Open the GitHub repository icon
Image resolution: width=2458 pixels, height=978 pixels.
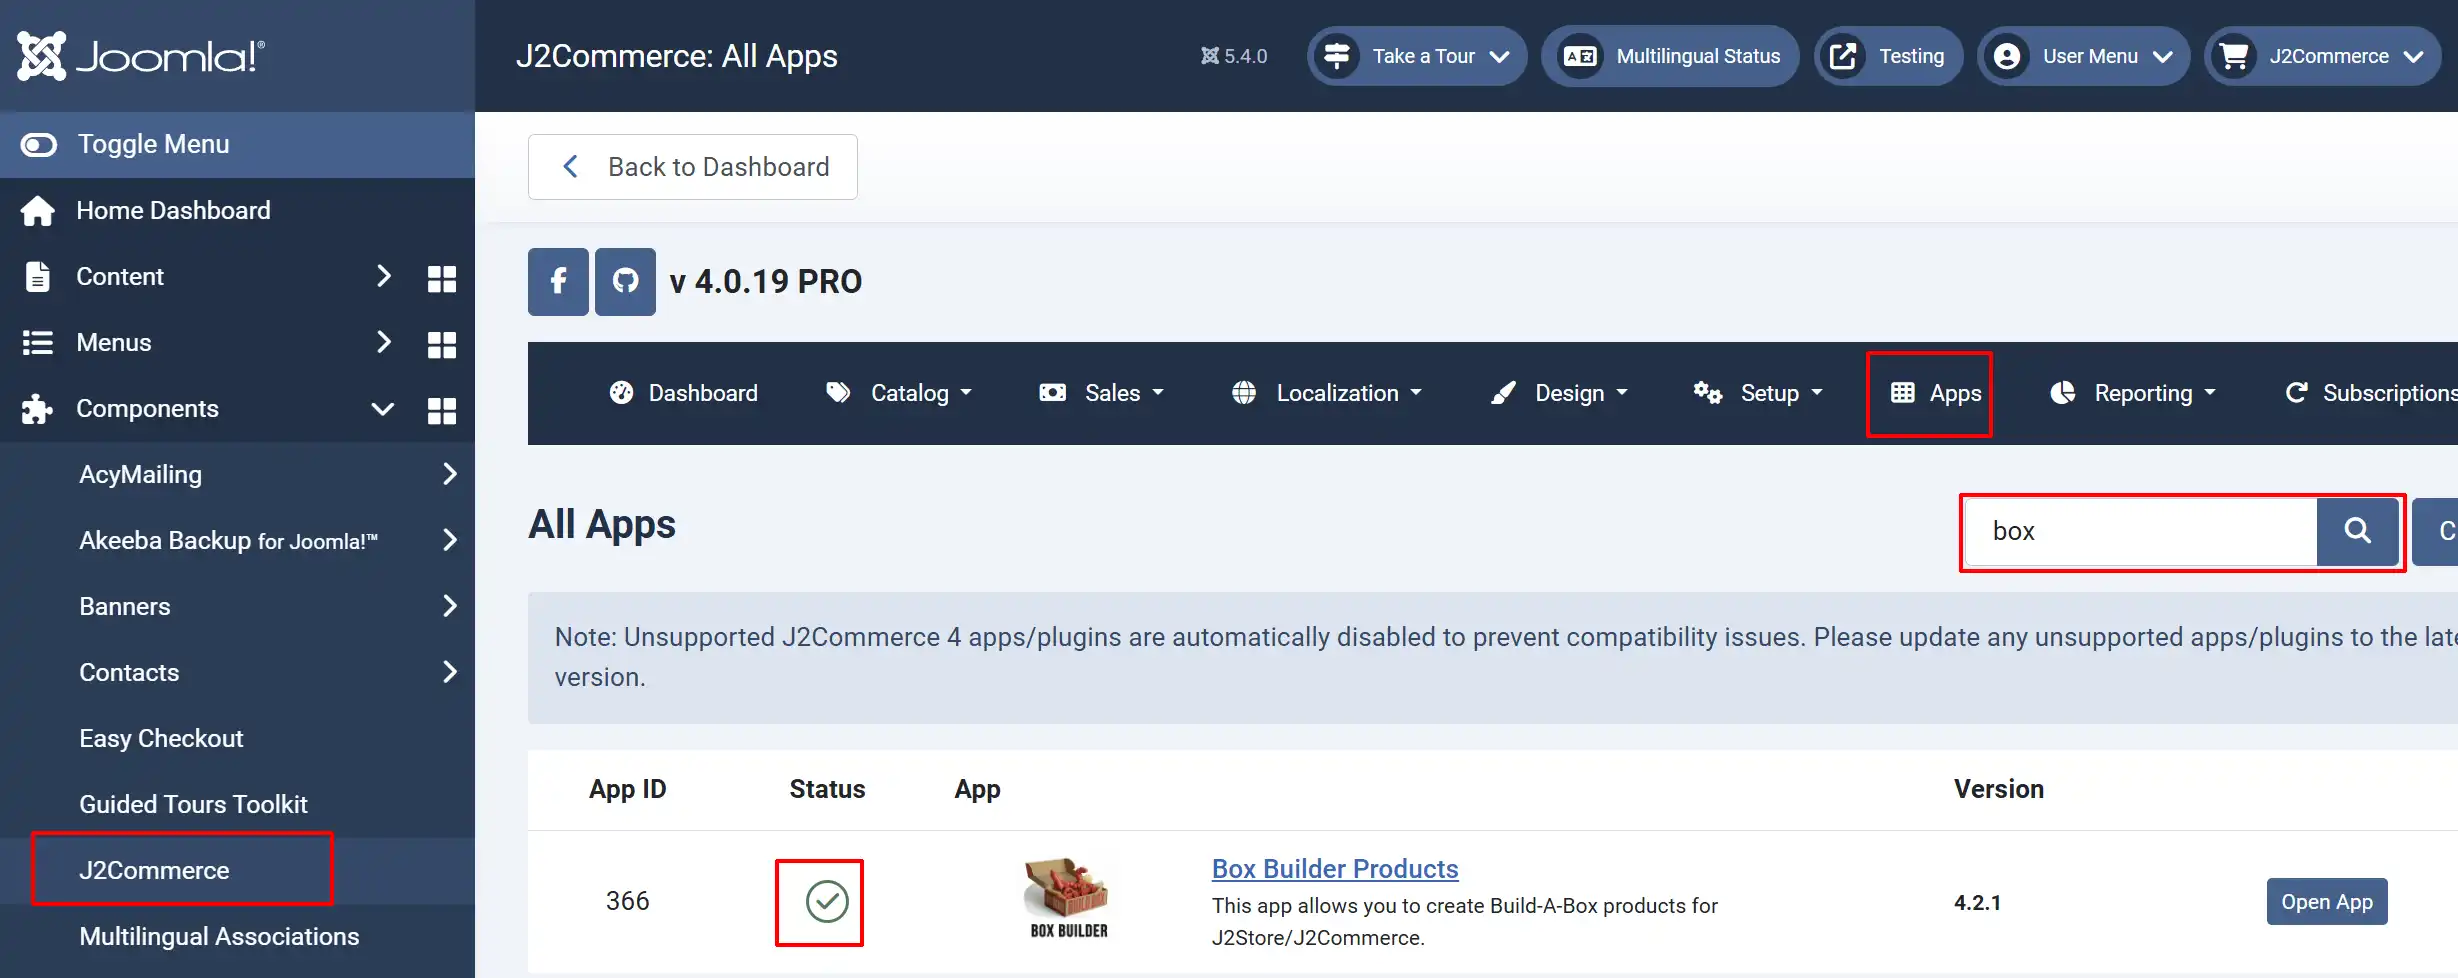click(625, 282)
